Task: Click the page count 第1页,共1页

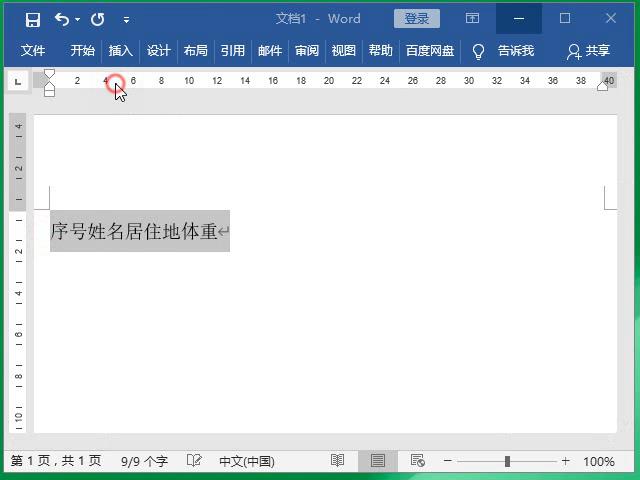Action: (x=56, y=461)
